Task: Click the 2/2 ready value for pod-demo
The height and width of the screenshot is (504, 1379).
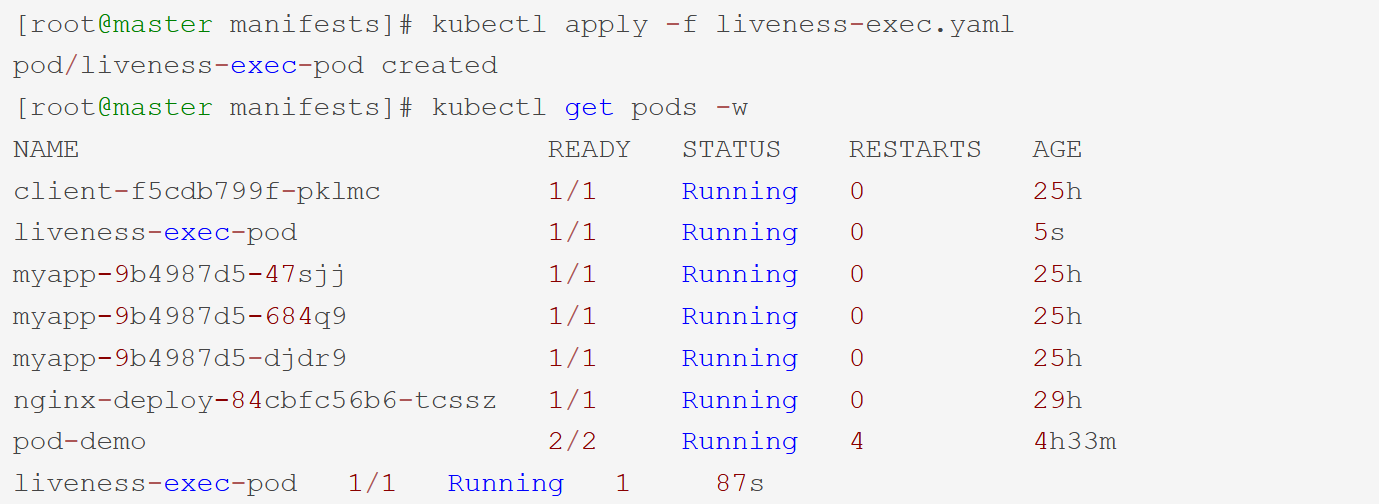Action: pyautogui.click(x=572, y=442)
